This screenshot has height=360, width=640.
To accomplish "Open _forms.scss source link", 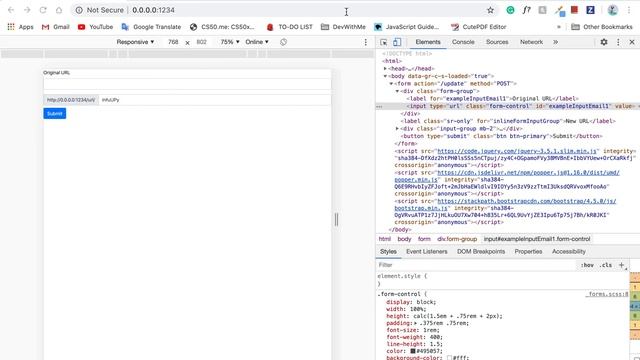I will tap(607, 294).
